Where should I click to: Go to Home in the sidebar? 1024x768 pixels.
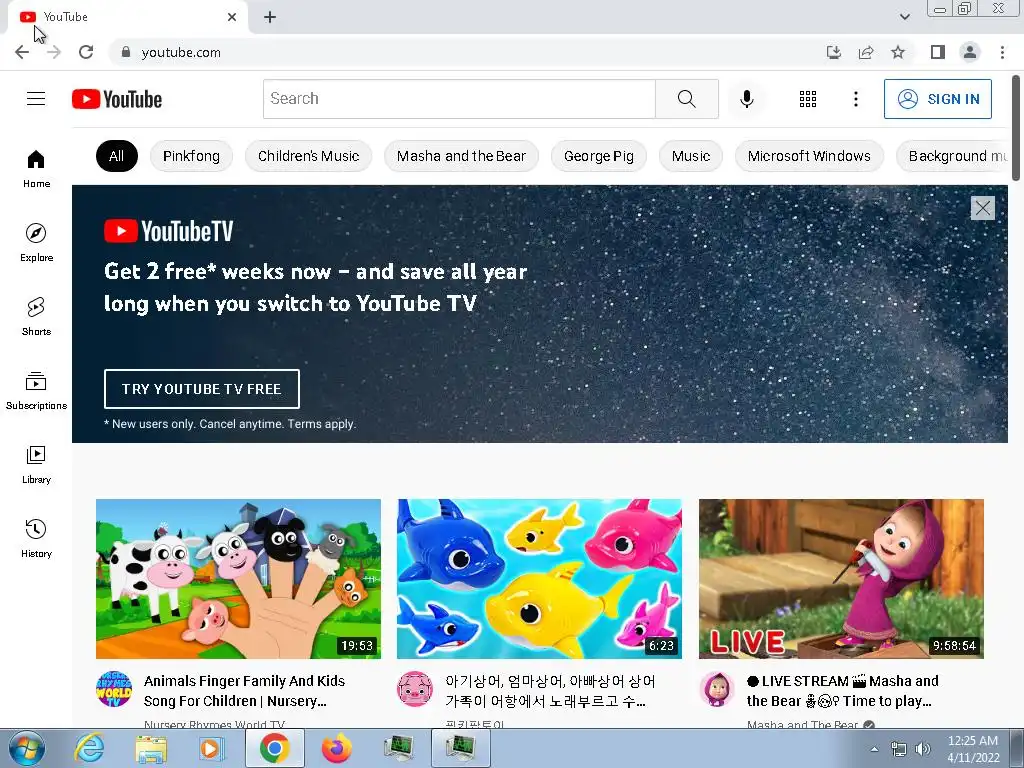click(36, 168)
